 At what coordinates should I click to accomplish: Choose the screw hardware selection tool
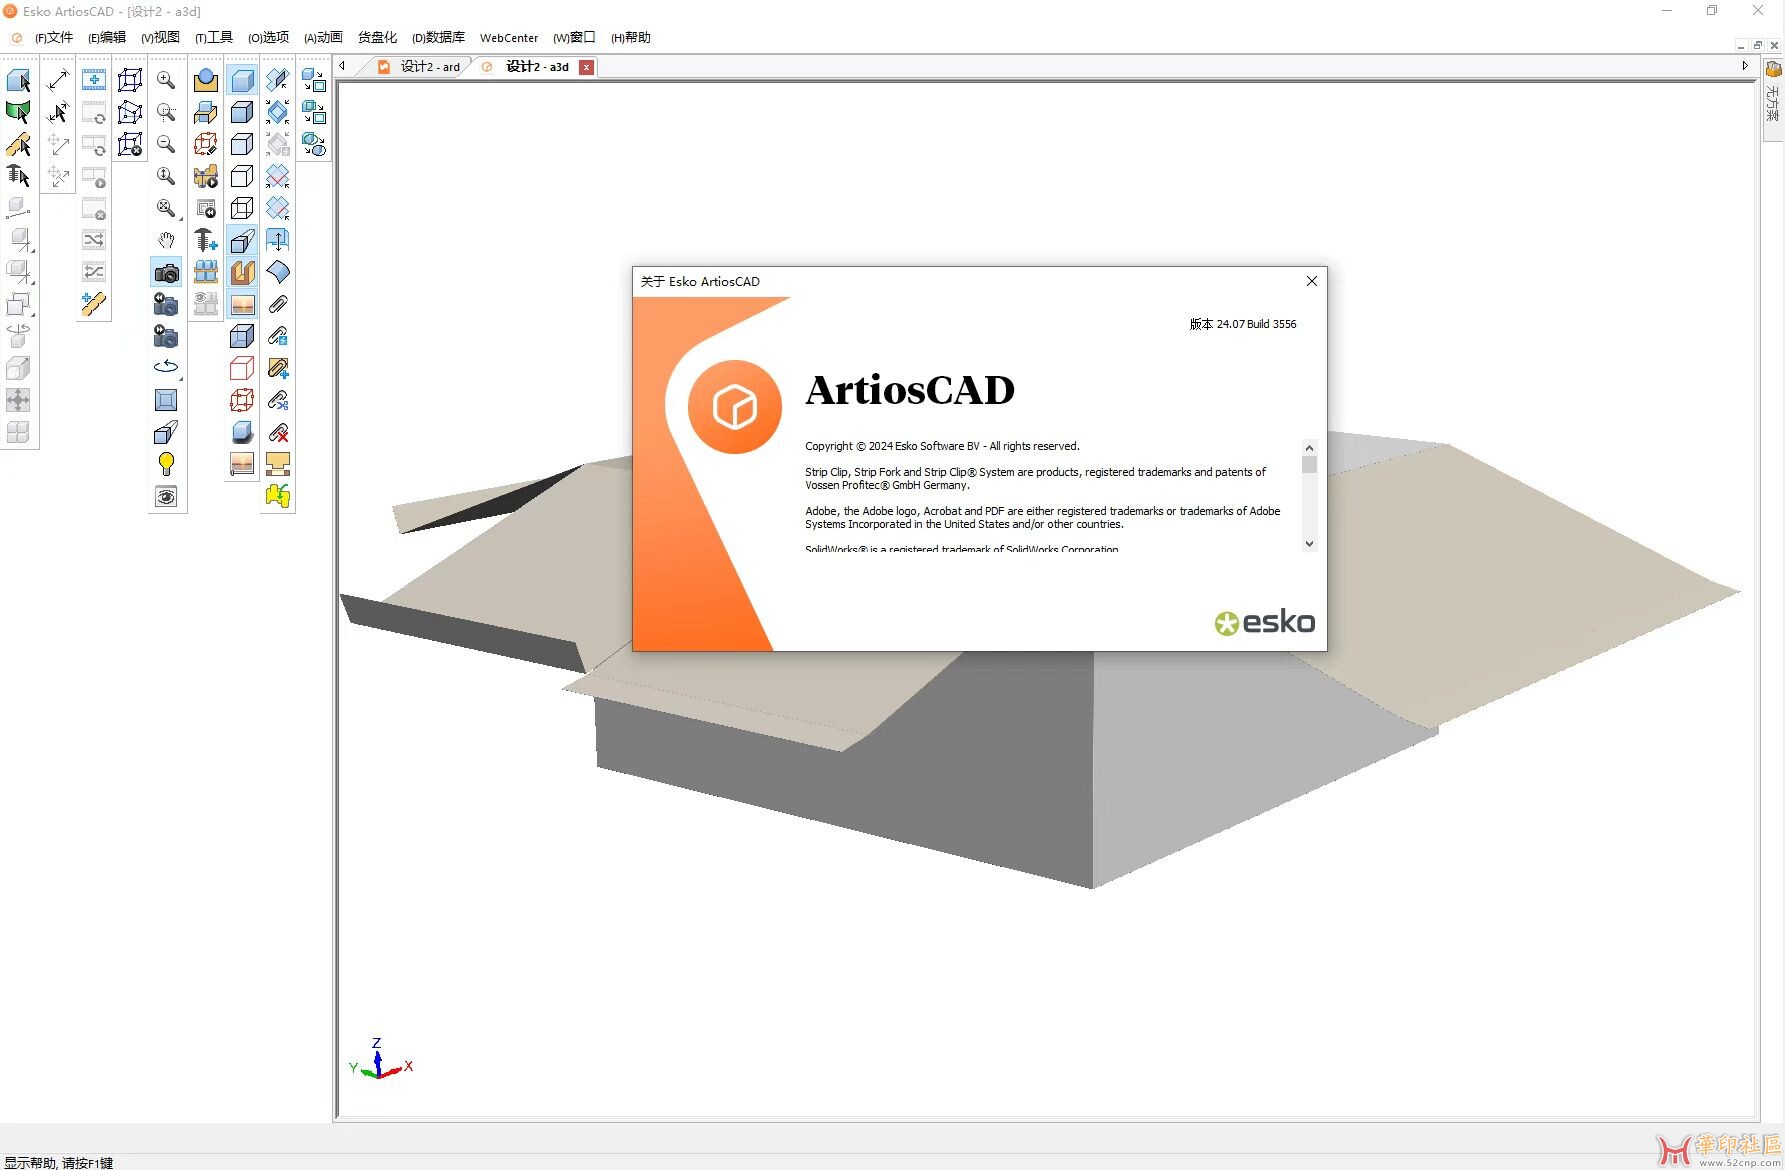click(18, 176)
